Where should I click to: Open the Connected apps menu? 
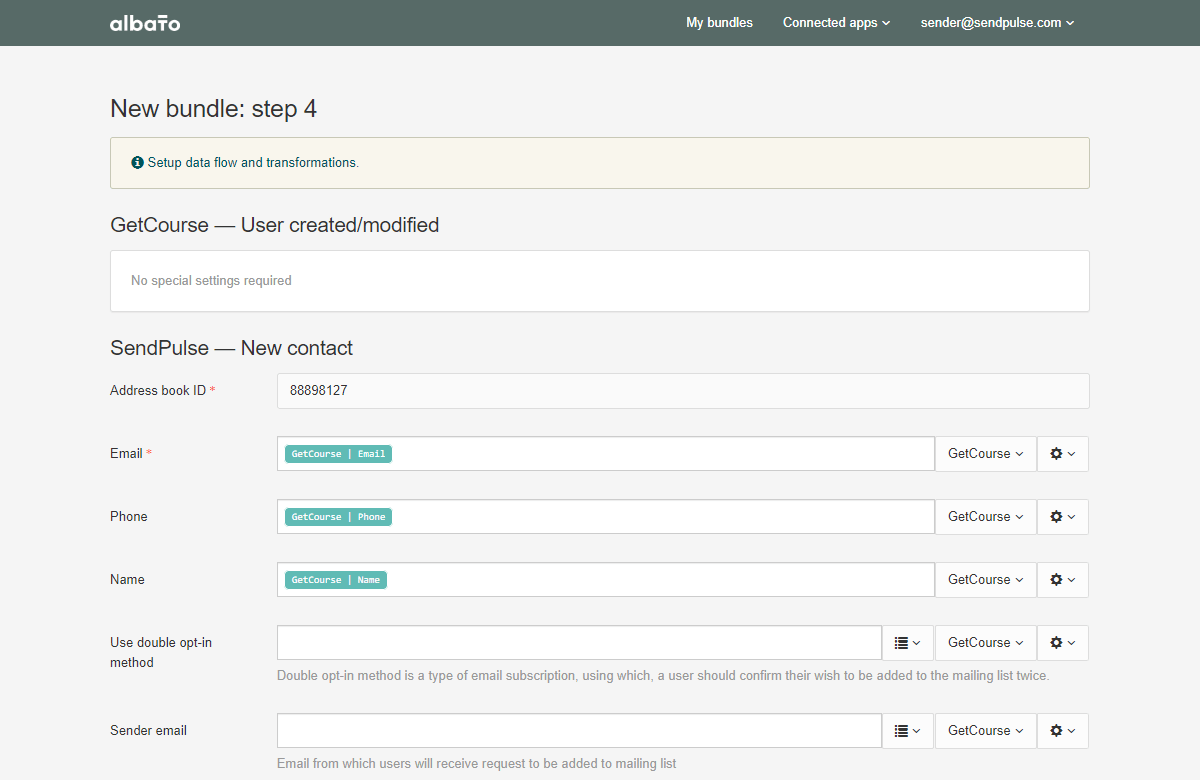(836, 23)
